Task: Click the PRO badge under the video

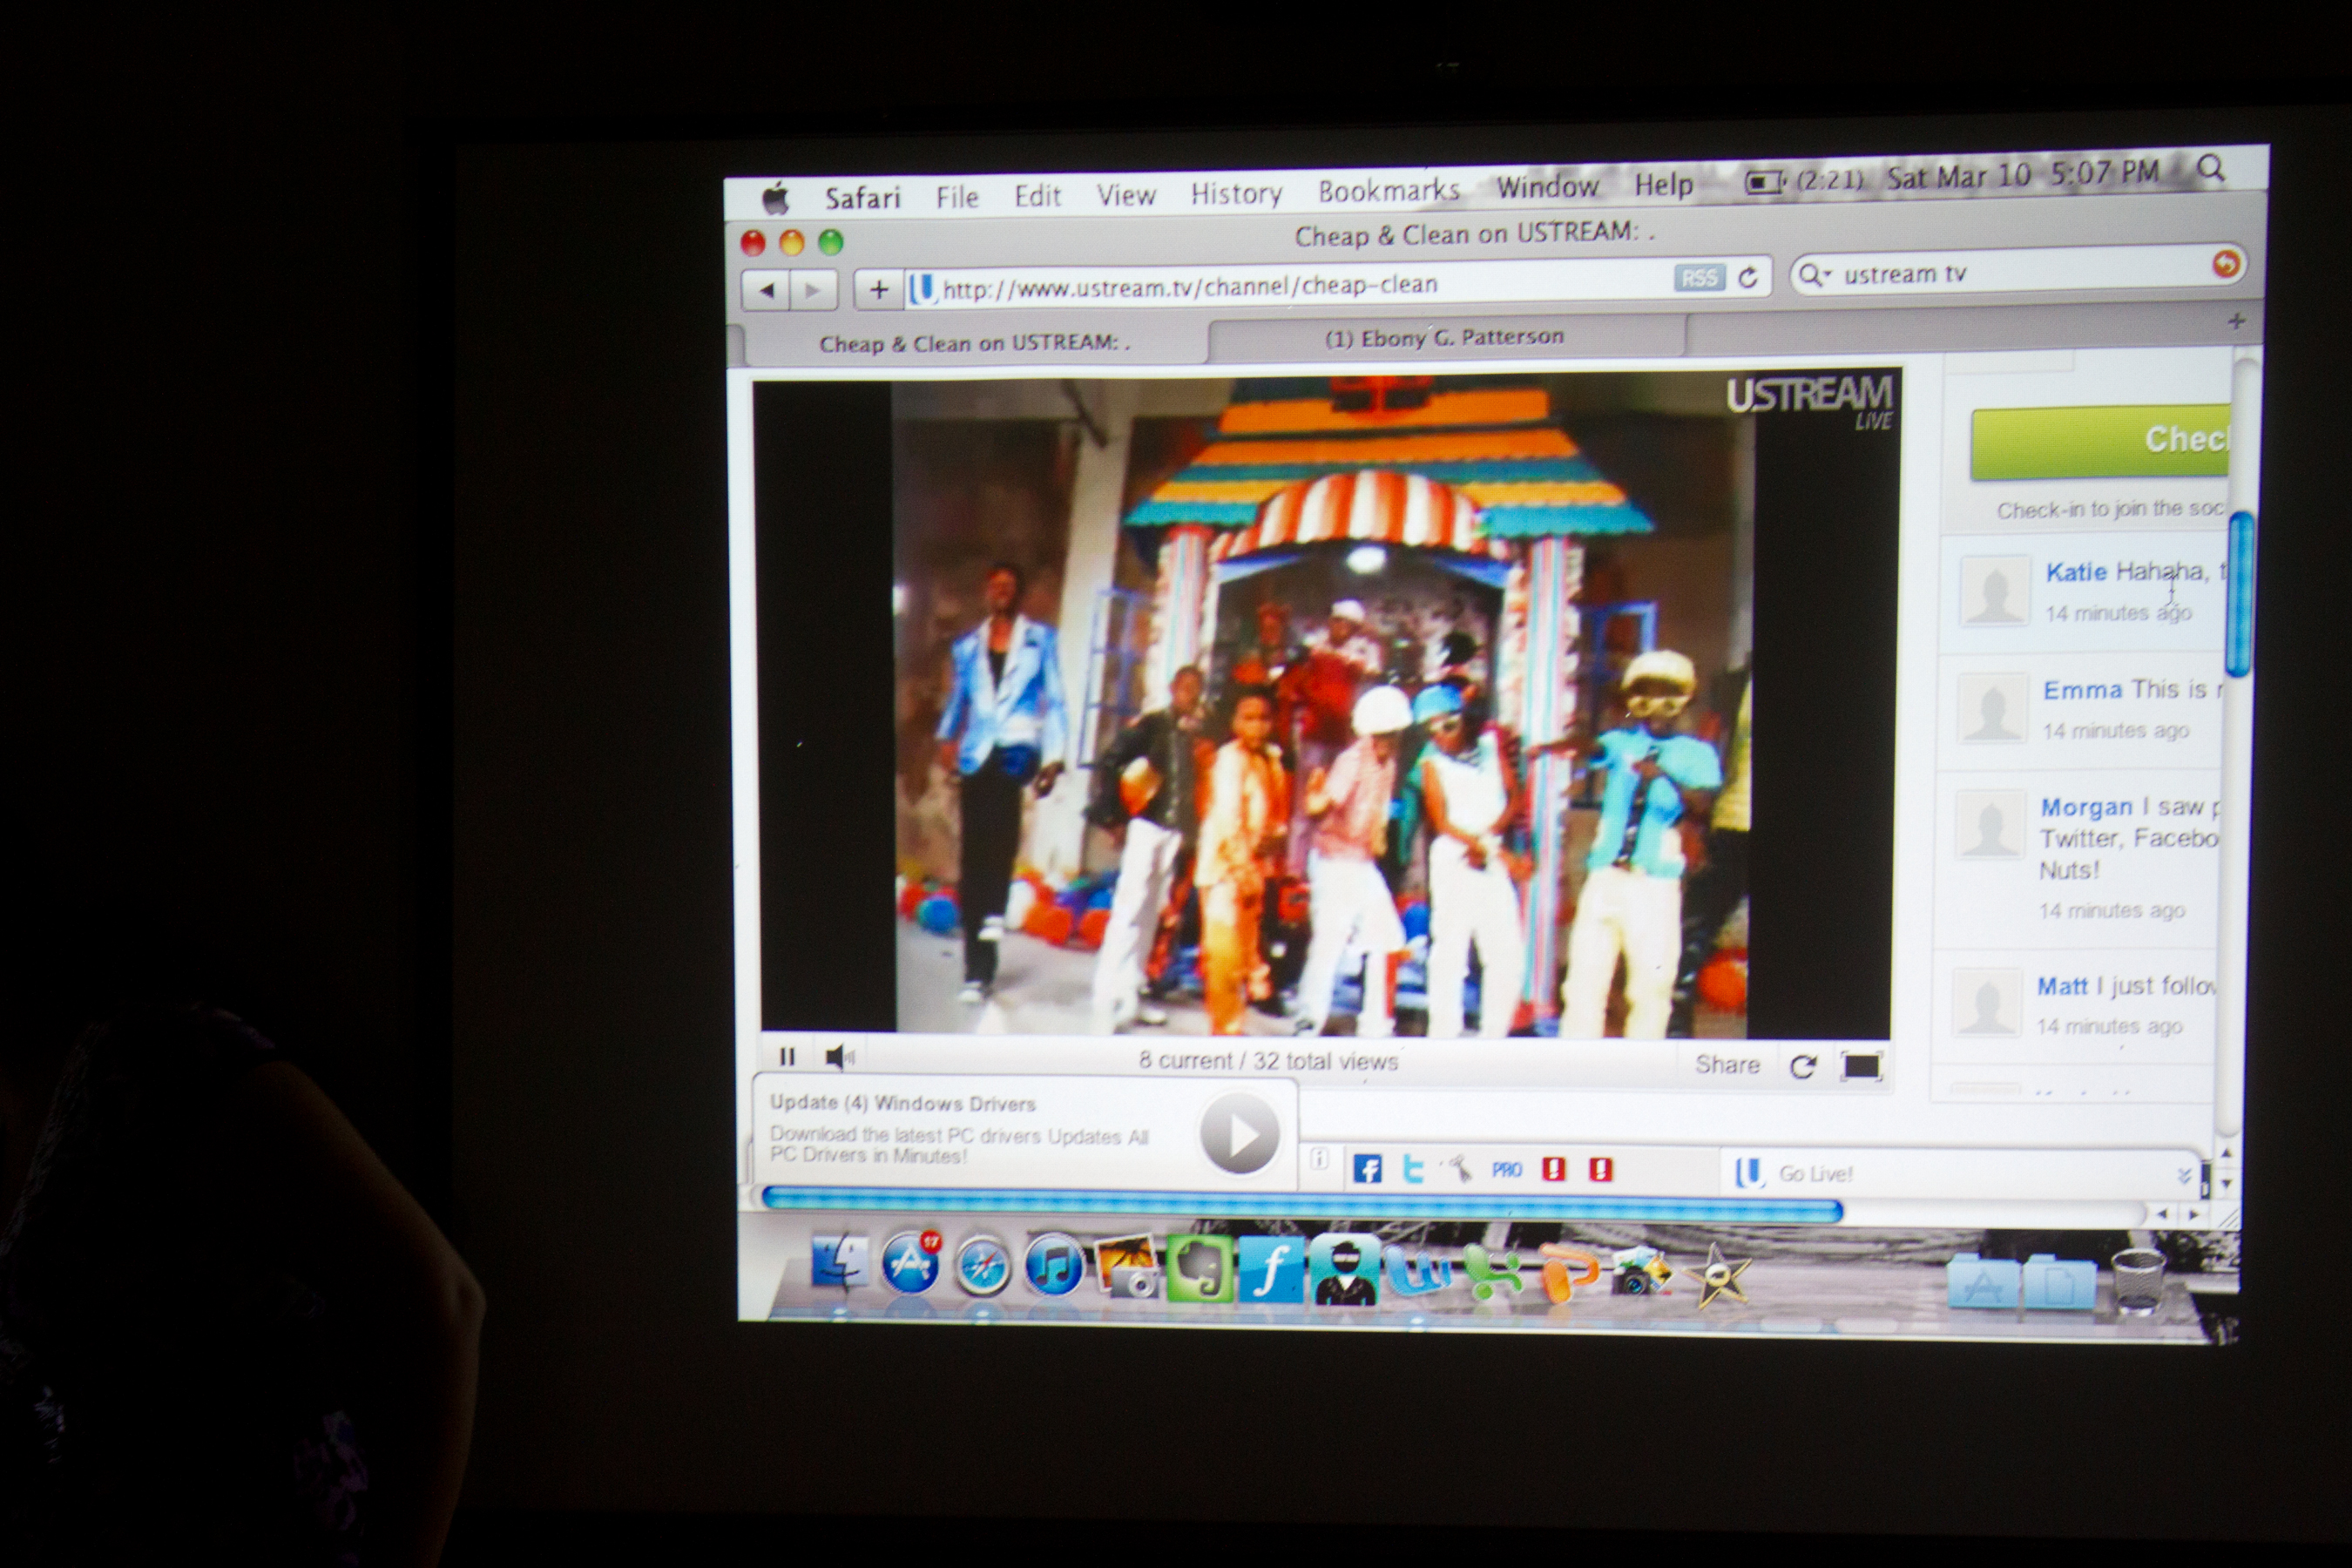Action: click(1506, 1169)
